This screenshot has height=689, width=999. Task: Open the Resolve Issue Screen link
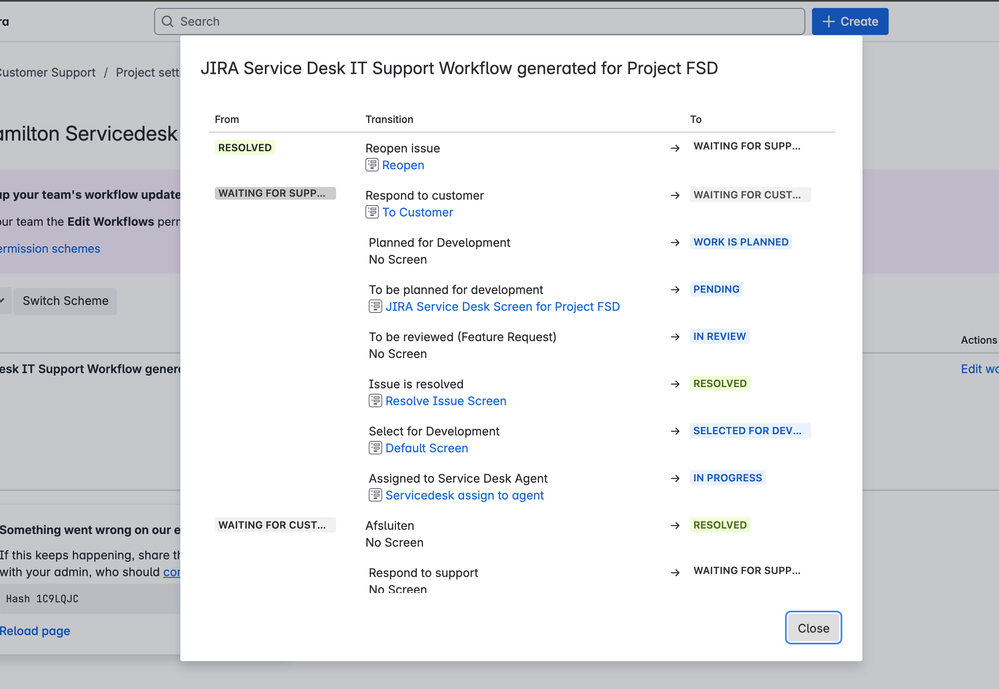click(x=445, y=401)
